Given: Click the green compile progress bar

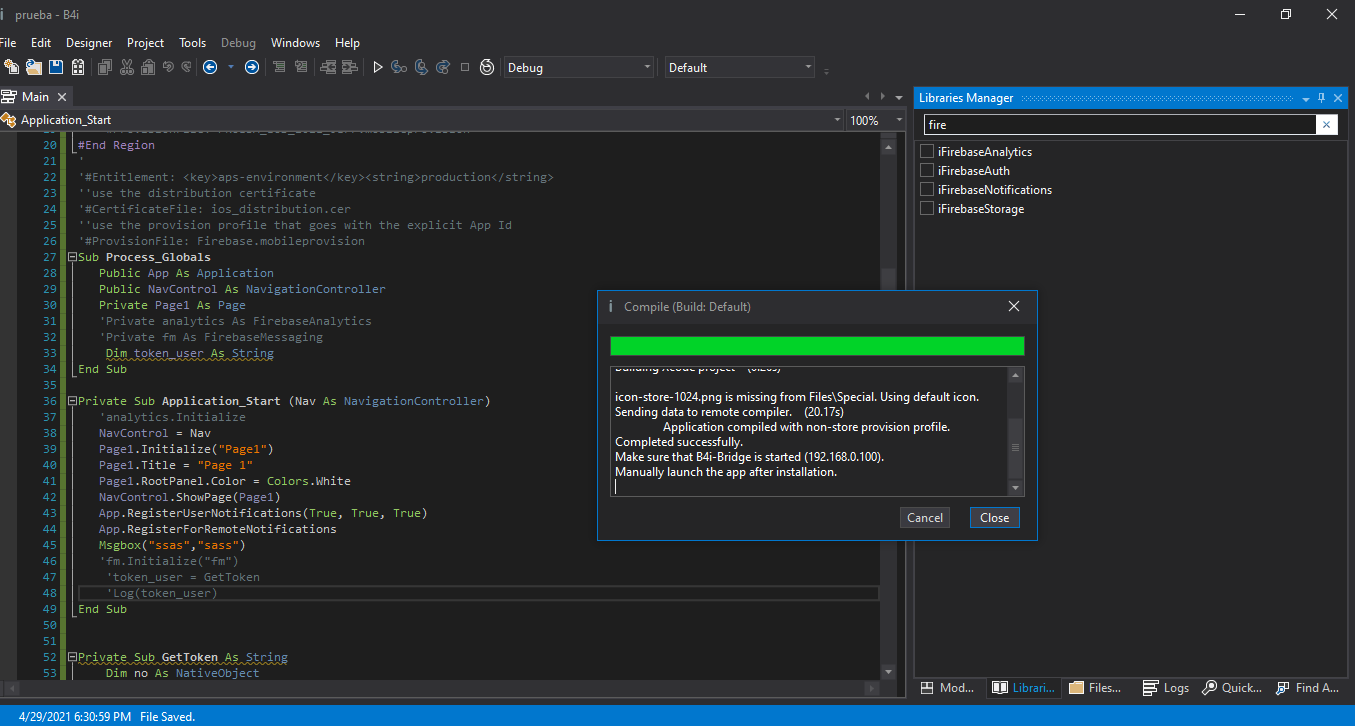Looking at the screenshot, I should pyautogui.click(x=817, y=346).
